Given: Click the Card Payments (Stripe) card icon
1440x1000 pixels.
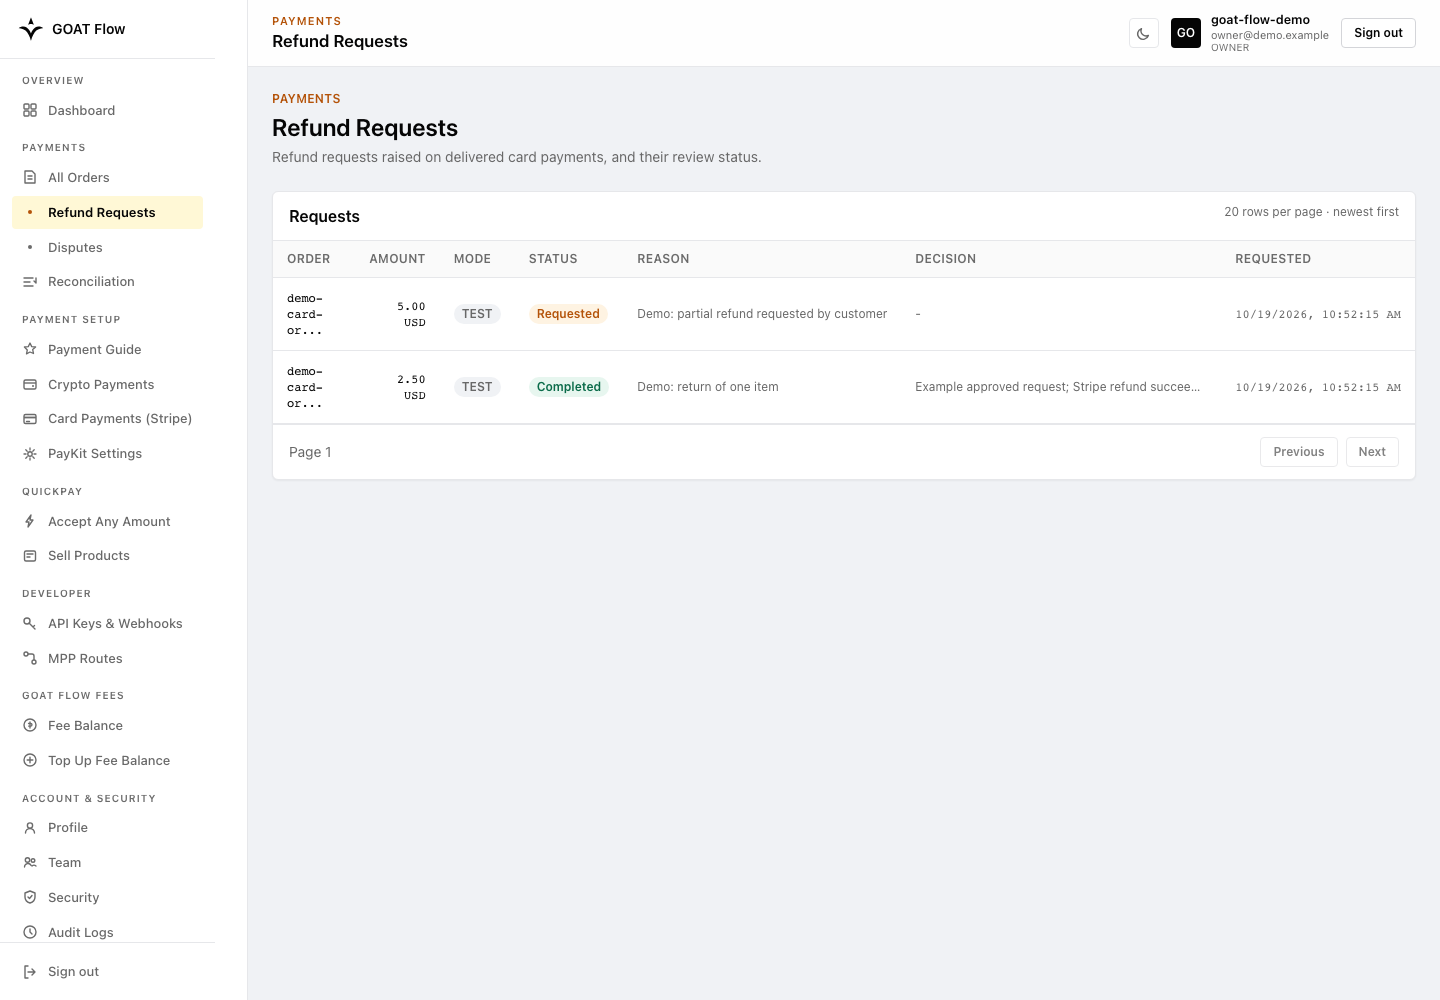Looking at the screenshot, I should tap(30, 419).
